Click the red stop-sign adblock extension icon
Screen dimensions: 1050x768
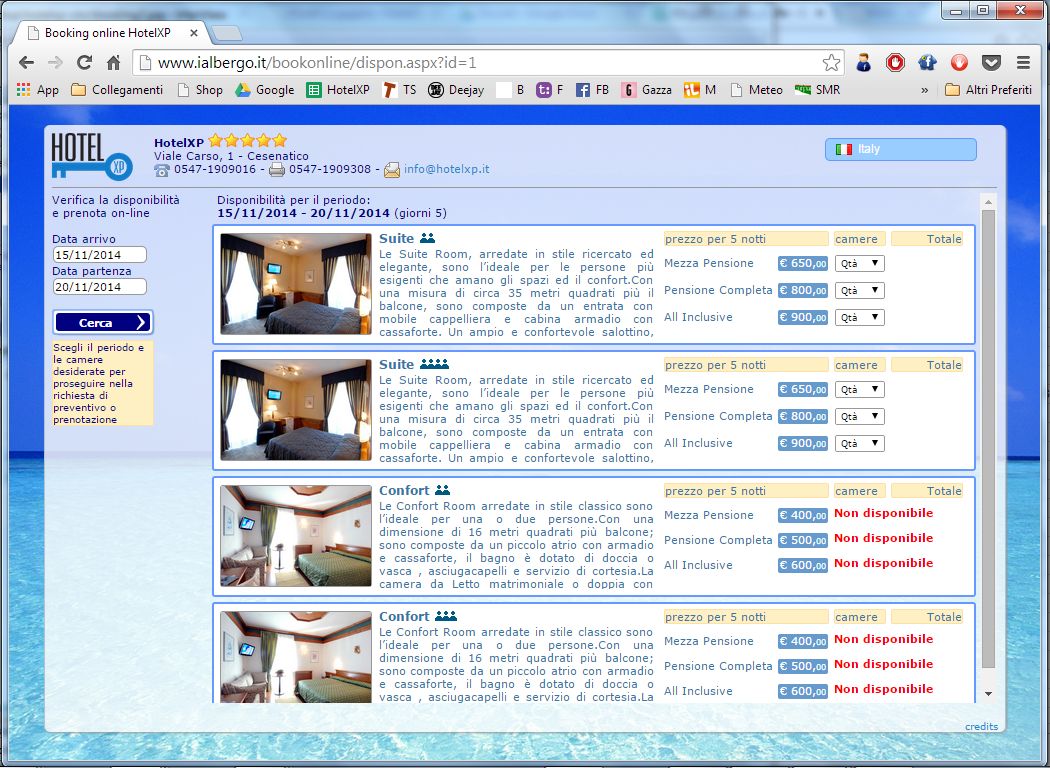[x=895, y=63]
